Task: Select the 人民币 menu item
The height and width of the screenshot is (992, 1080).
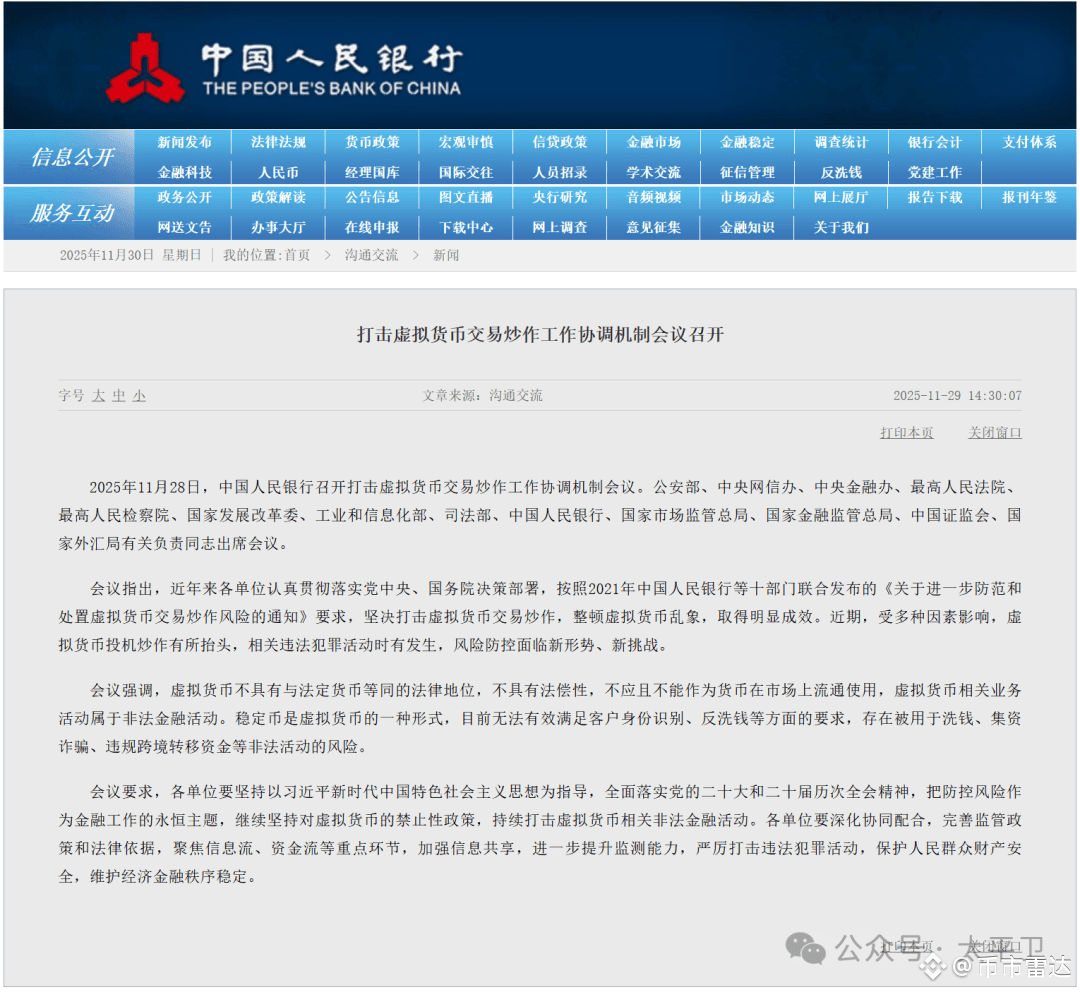Action: coord(278,171)
